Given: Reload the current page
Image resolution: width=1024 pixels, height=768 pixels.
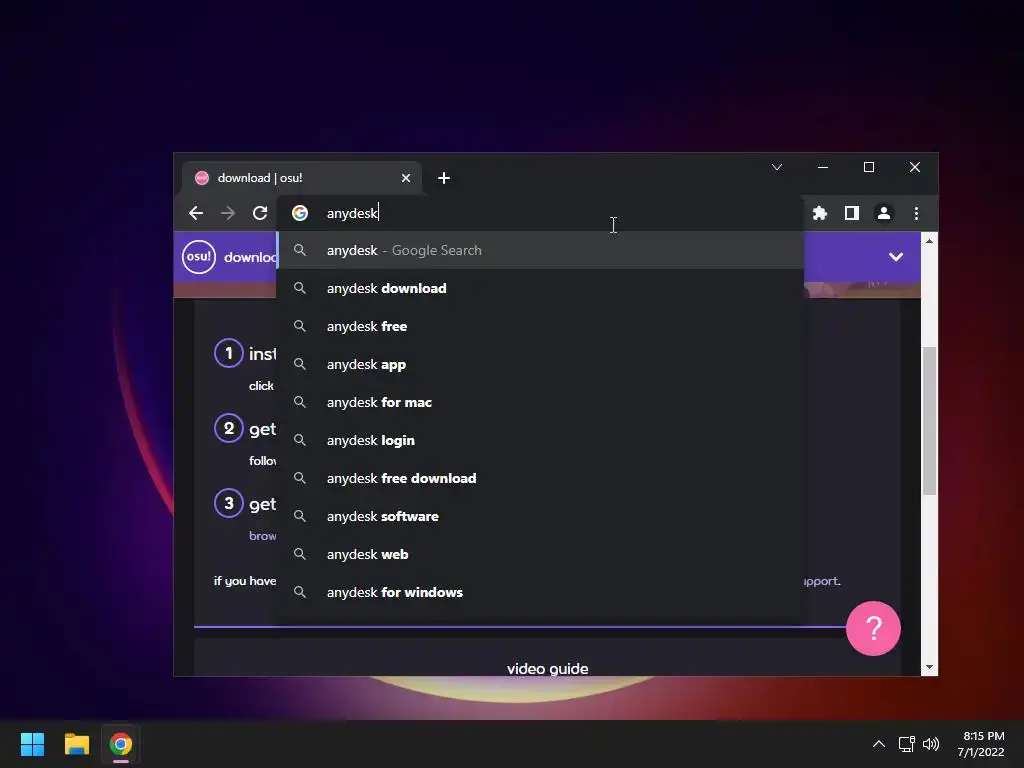Looking at the screenshot, I should pos(260,213).
